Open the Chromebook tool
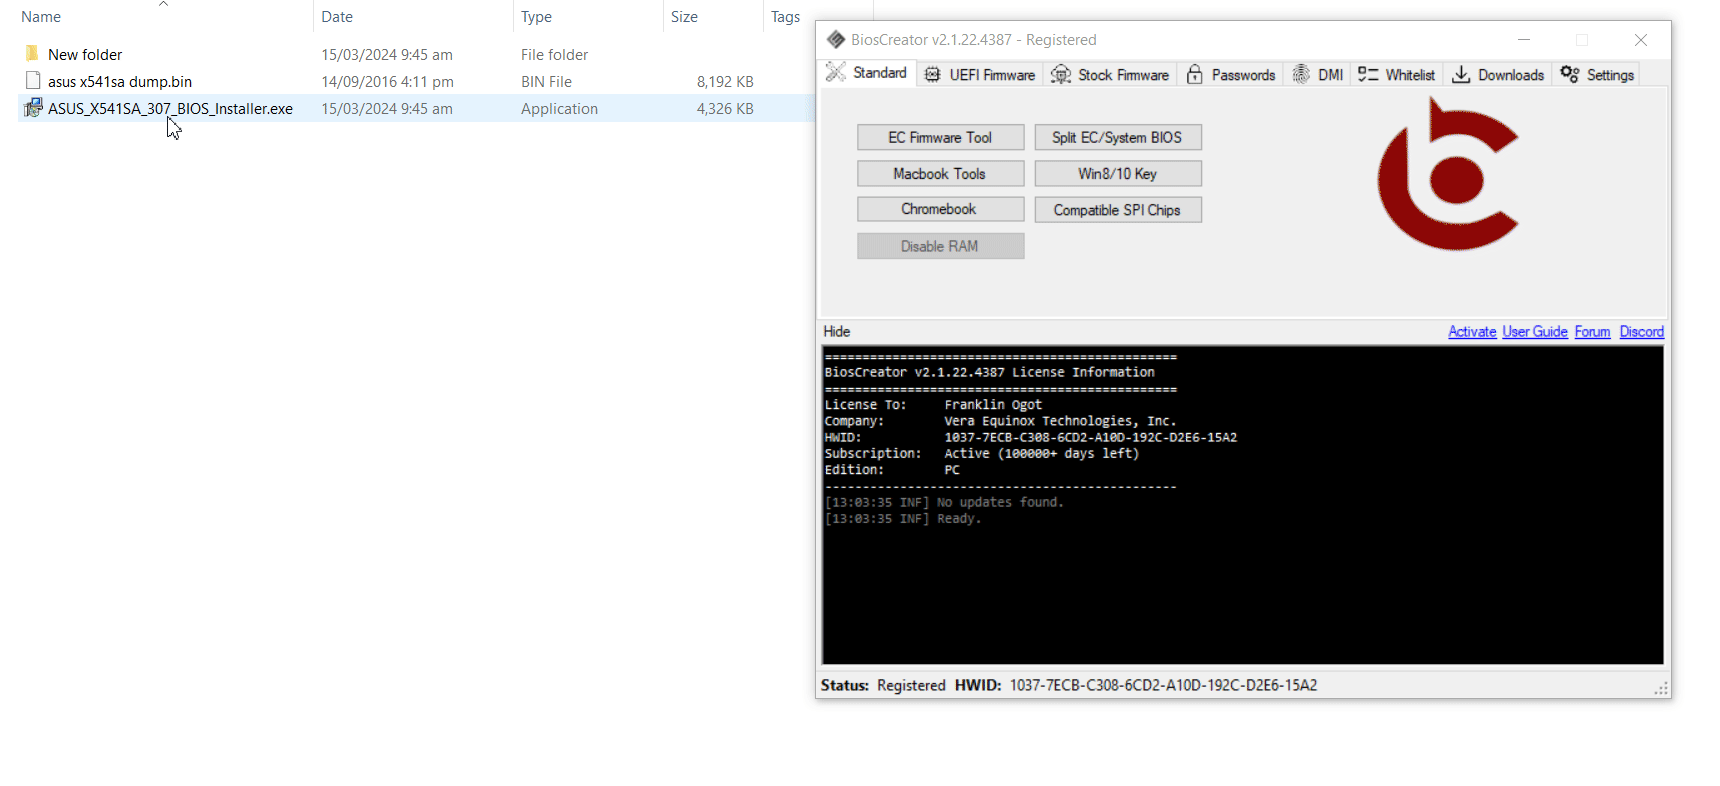The height and width of the screenshot is (786, 1720). (940, 209)
